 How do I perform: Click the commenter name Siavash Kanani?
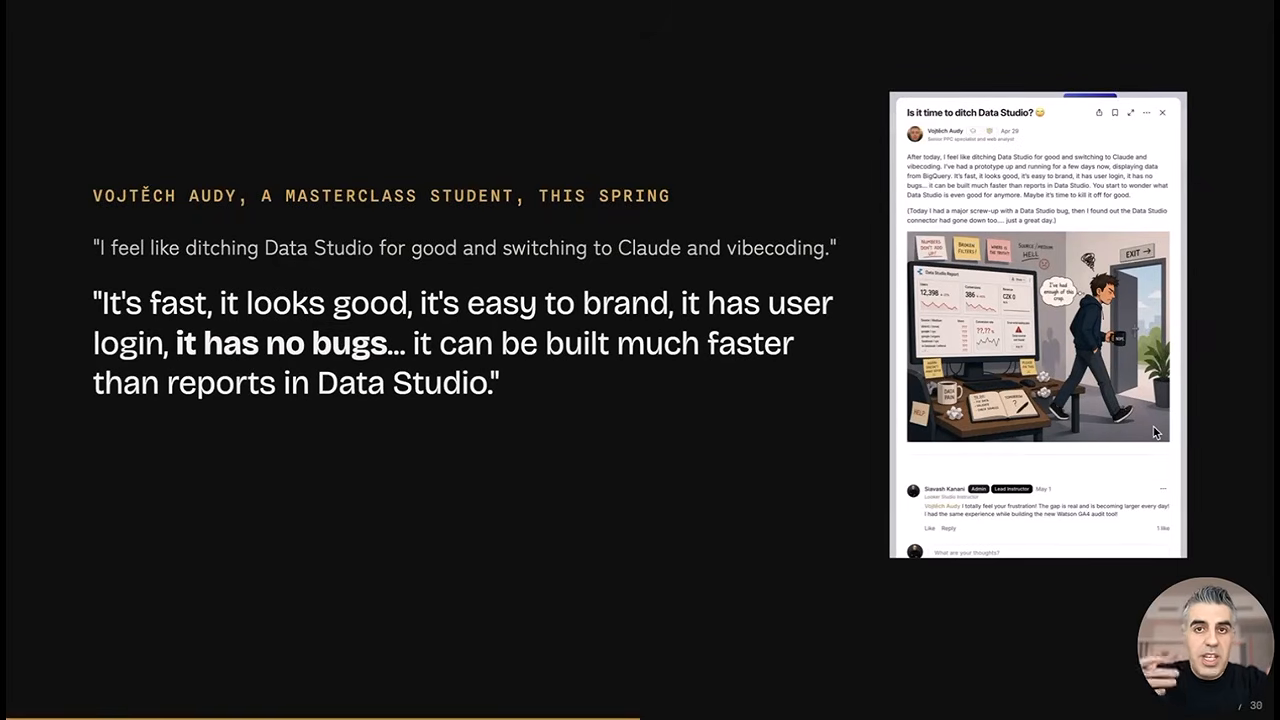tap(945, 489)
